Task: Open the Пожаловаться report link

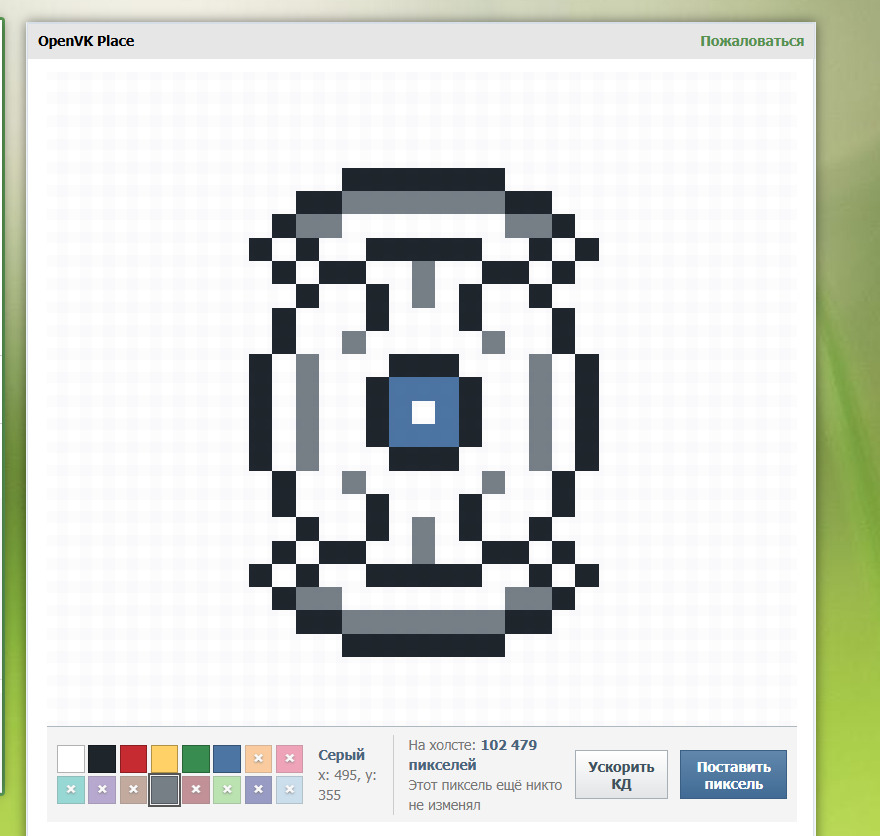Action: pyautogui.click(x=752, y=41)
